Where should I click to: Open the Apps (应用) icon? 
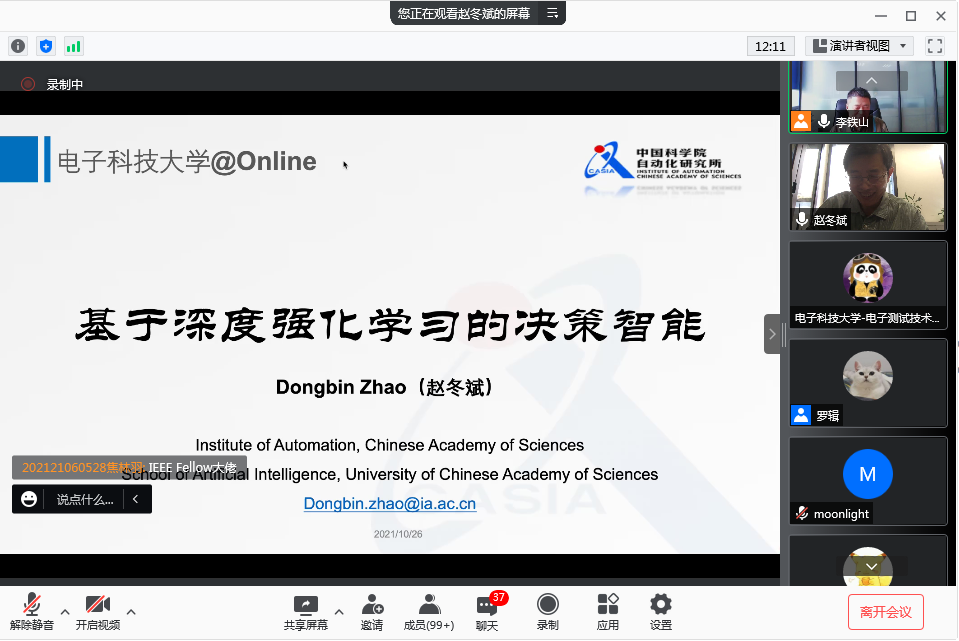[608, 611]
